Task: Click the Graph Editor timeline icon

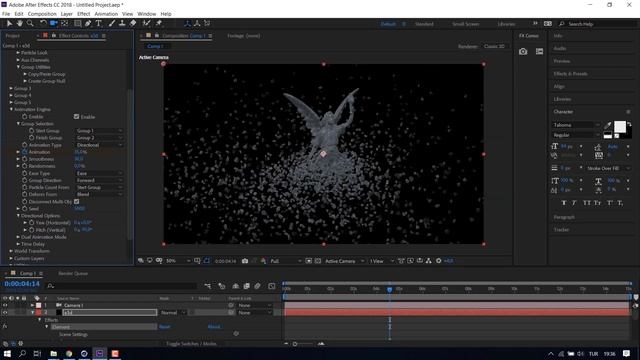Action: (272, 286)
